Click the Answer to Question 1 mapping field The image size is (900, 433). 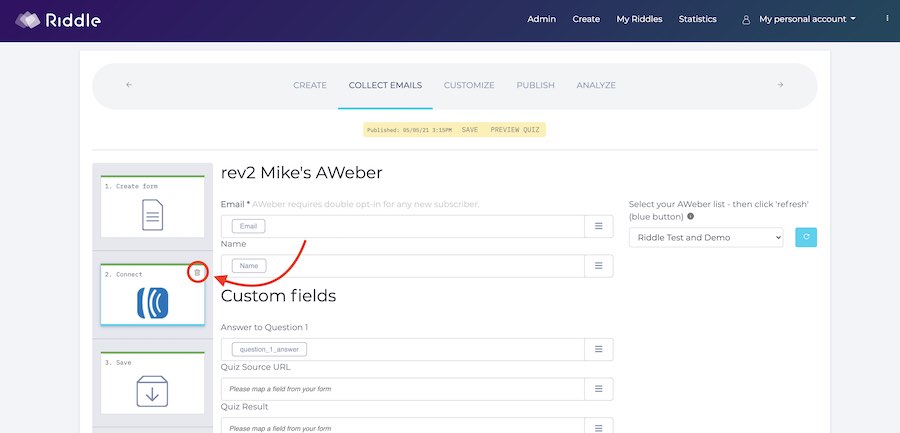[403, 349]
